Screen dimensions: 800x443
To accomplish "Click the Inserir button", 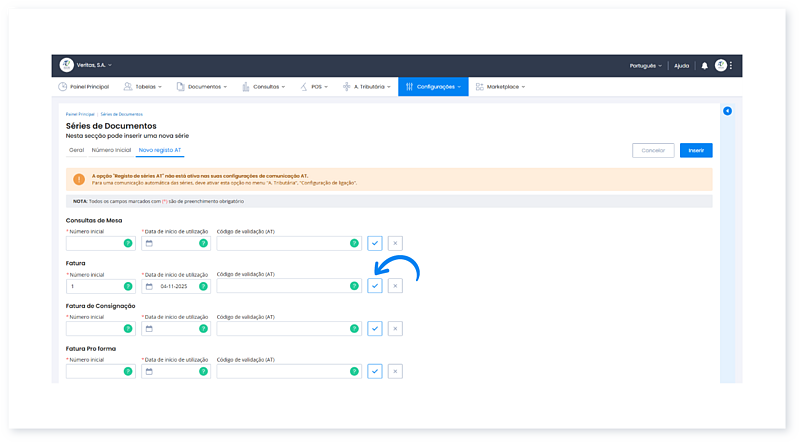I will coord(696,150).
